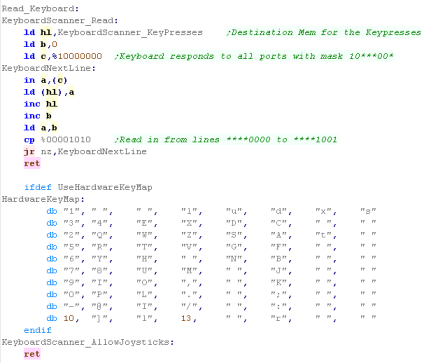Select the KeyboardNextLine label

tap(49, 68)
